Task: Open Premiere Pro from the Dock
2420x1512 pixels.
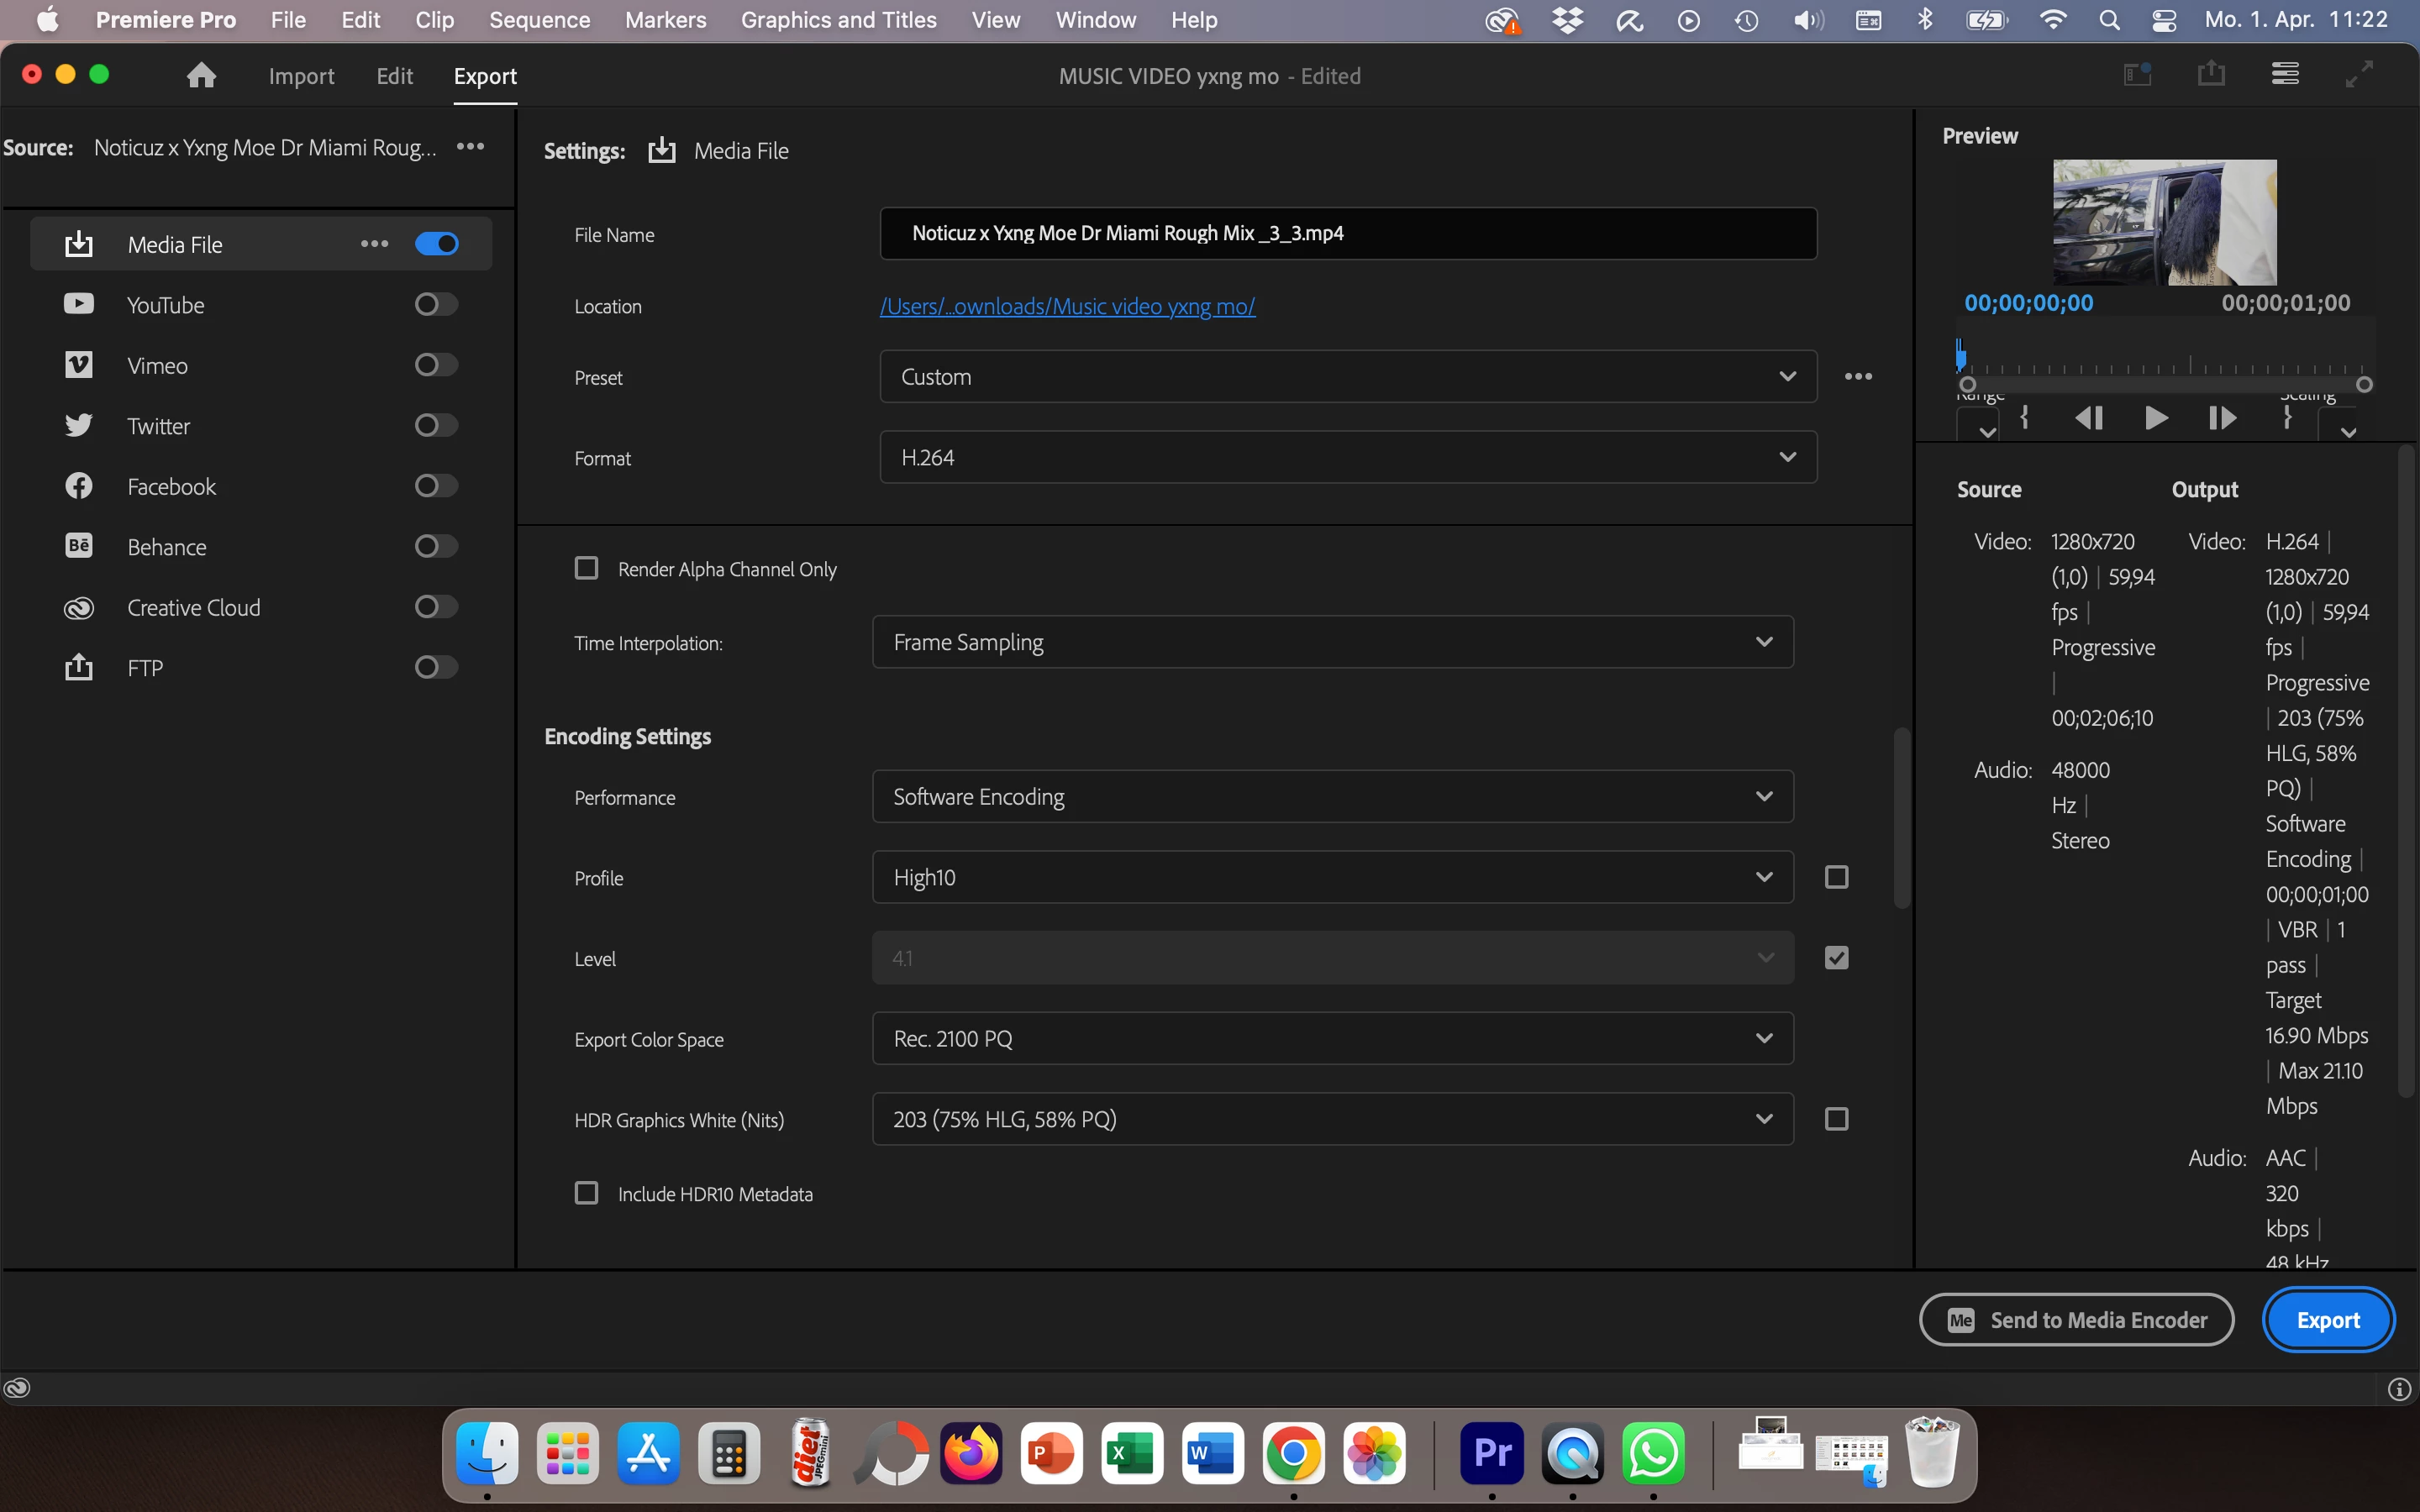Action: pyautogui.click(x=1491, y=1452)
